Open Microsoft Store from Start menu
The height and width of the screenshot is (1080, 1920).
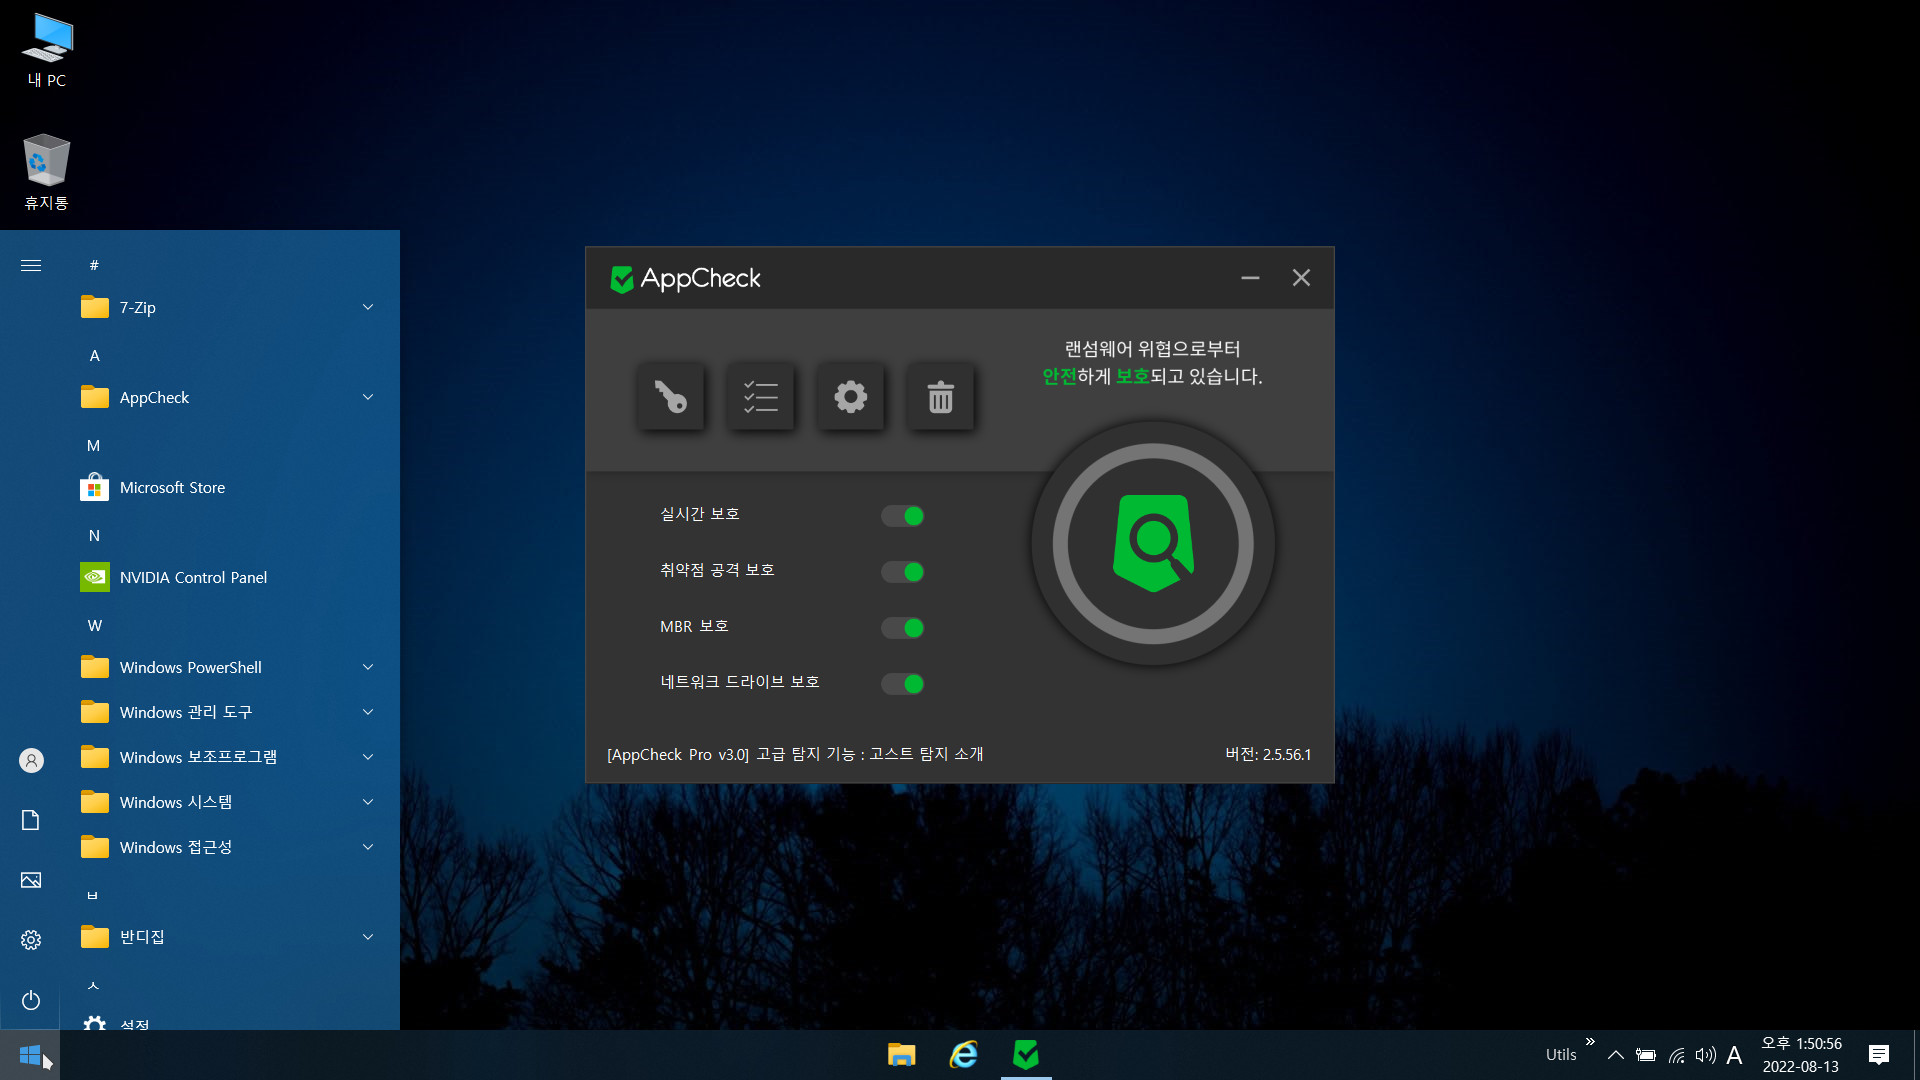pos(230,487)
